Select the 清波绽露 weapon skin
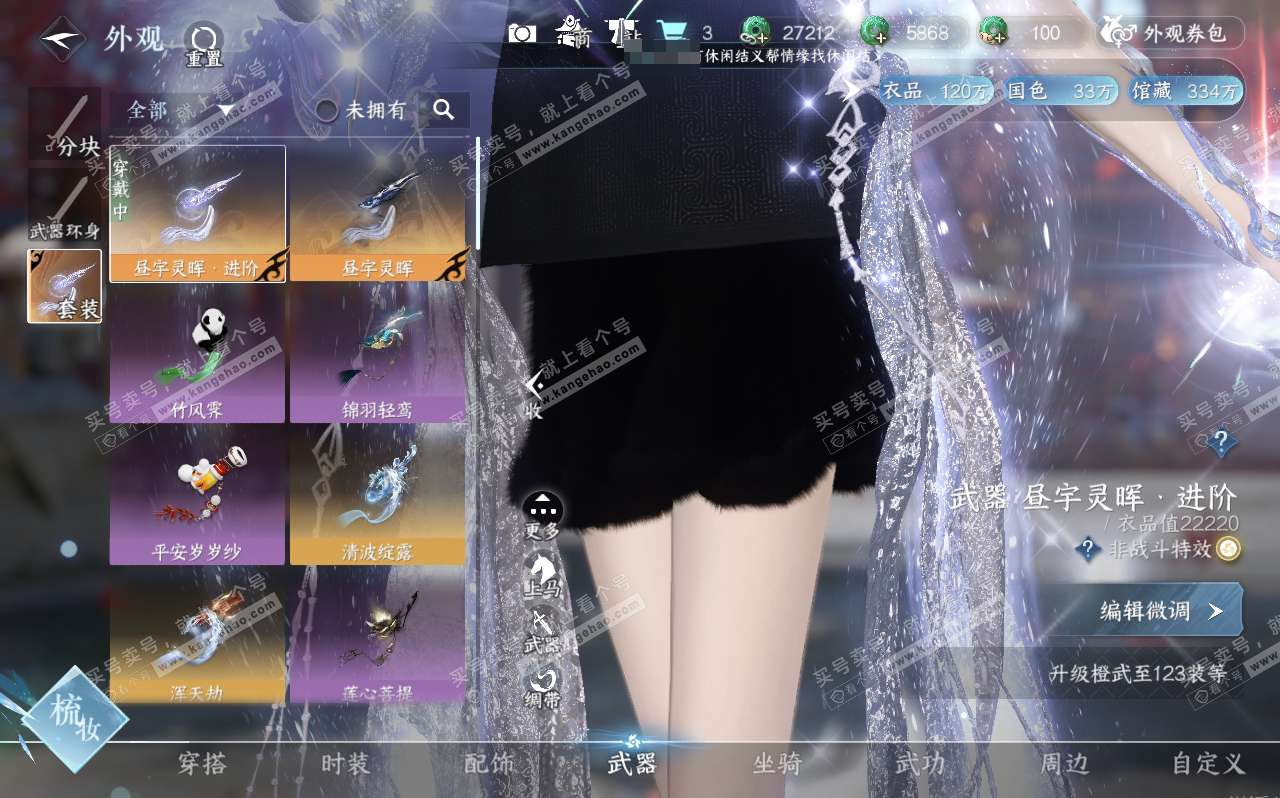The width and height of the screenshot is (1280, 798). 377,497
